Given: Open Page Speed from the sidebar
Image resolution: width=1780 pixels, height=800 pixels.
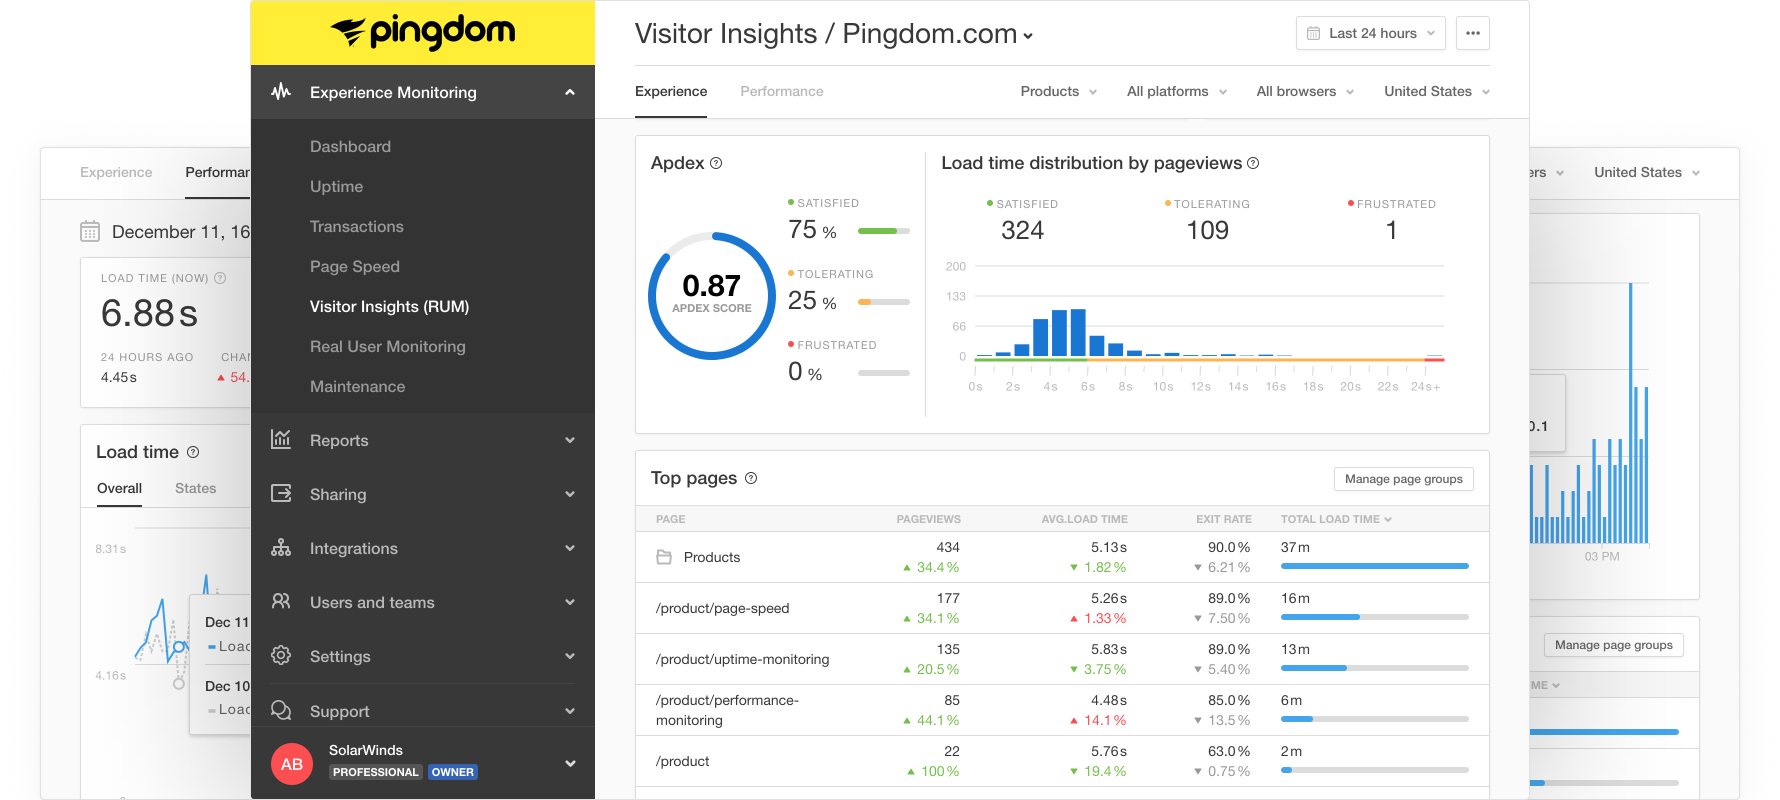Looking at the screenshot, I should coord(354,266).
